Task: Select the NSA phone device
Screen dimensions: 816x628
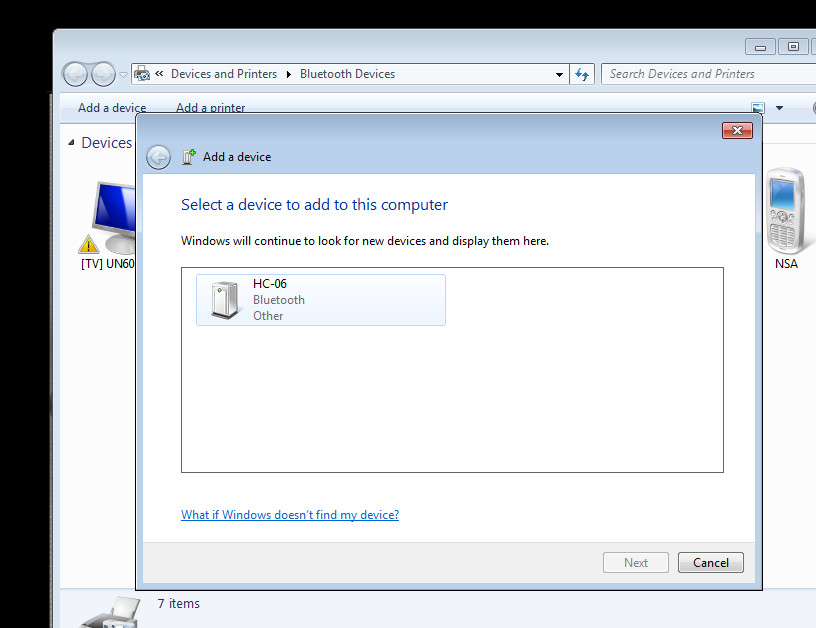Action: coord(786,219)
